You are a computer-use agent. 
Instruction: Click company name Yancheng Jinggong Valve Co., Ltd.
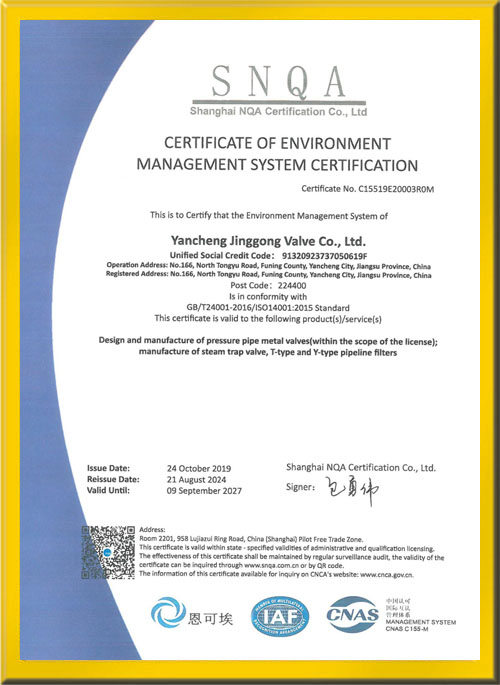(x=268, y=241)
